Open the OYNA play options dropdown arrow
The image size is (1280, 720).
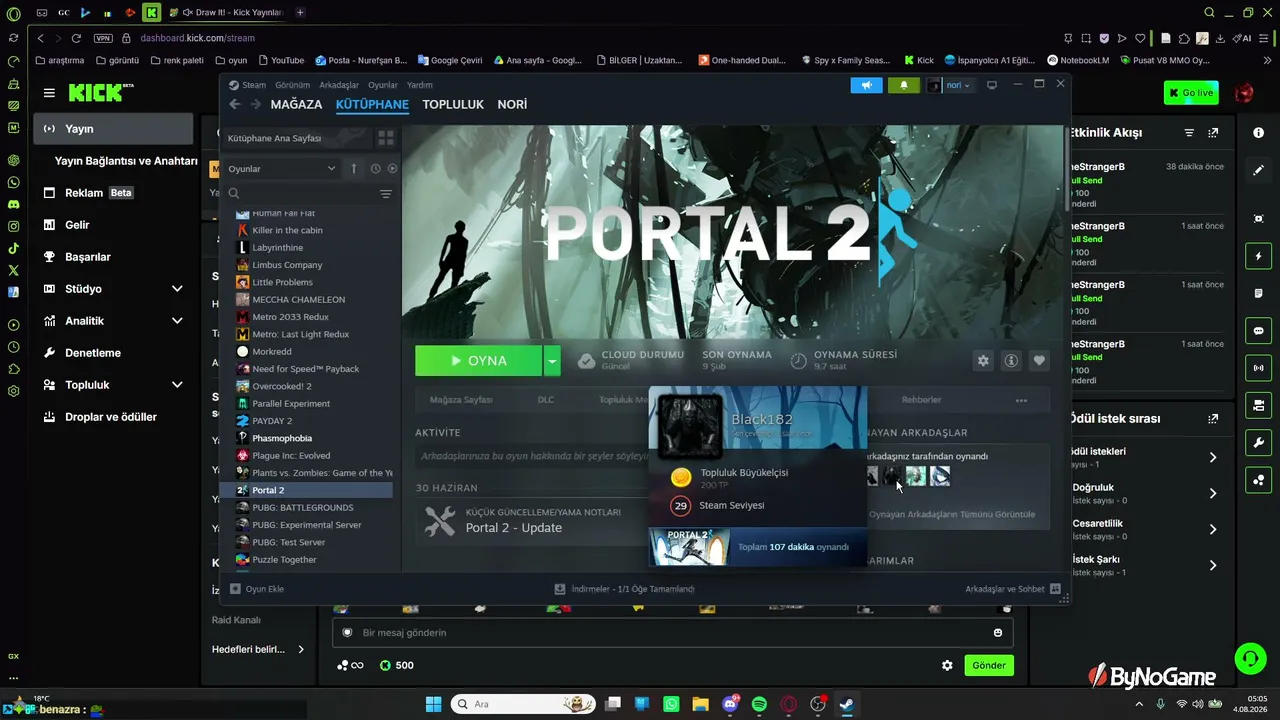coord(552,361)
